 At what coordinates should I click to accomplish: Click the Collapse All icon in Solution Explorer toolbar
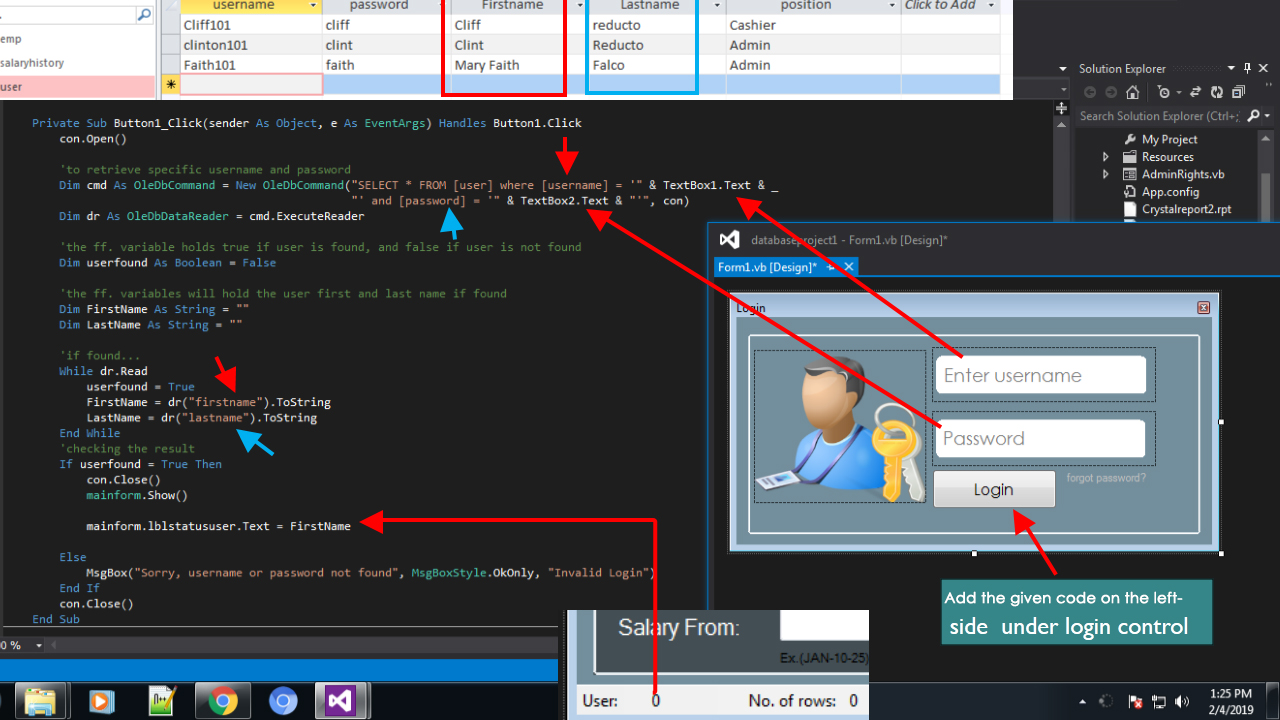pos(1238,91)
